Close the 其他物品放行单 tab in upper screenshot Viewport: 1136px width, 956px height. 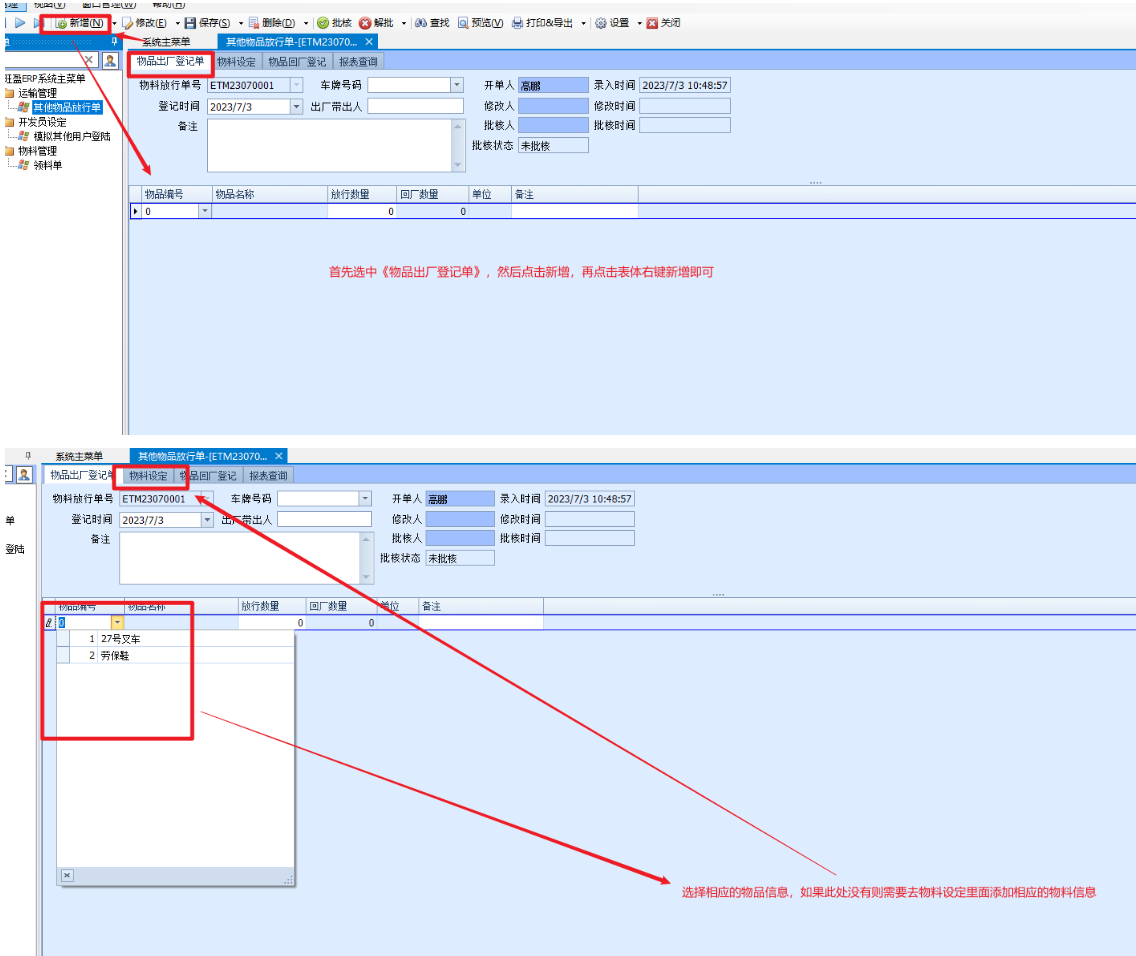point(369,42)
